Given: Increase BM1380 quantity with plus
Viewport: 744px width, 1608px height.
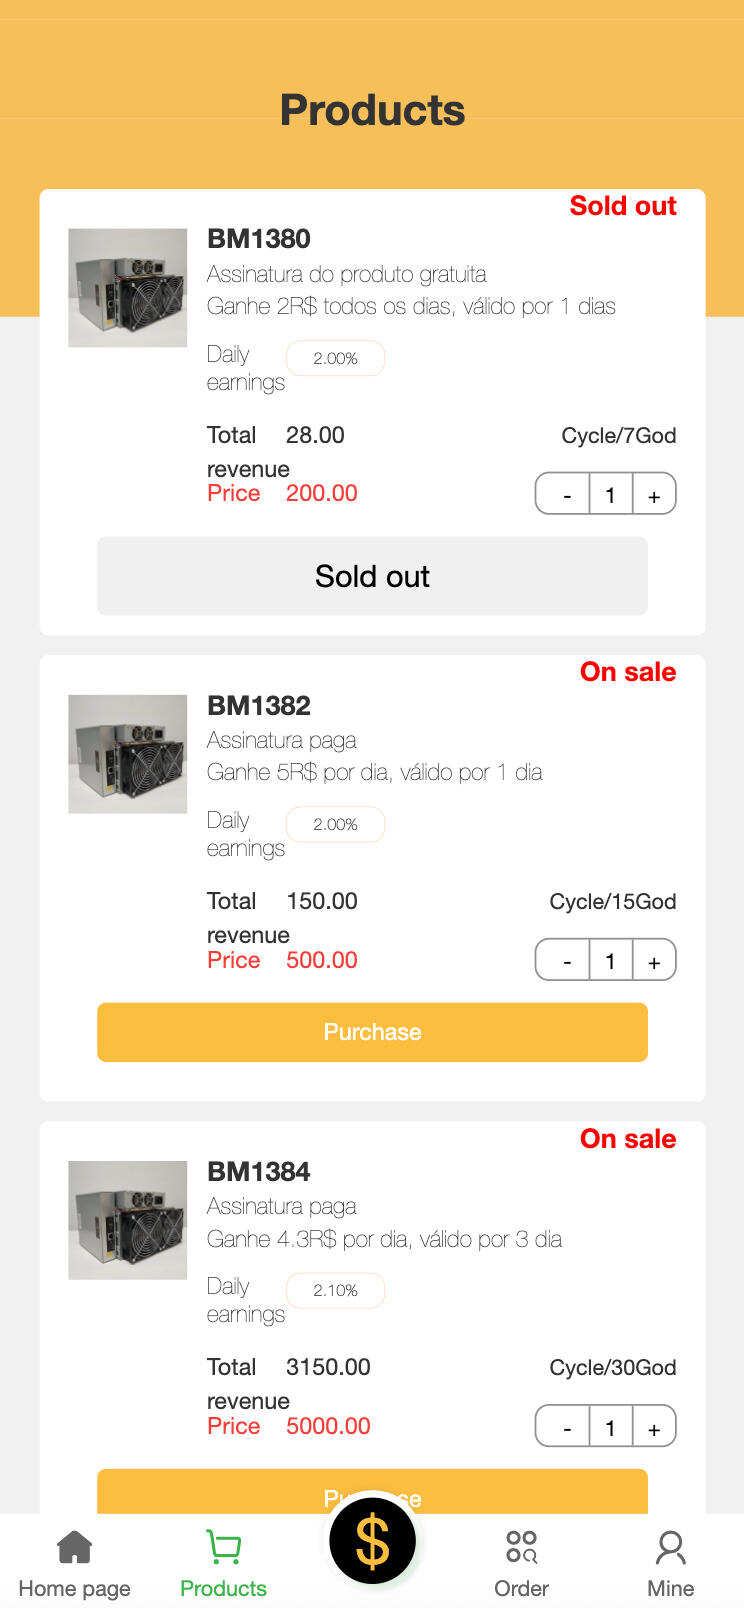Looking at the screenshot, I should pyautogui.click(x=654, y=494).
